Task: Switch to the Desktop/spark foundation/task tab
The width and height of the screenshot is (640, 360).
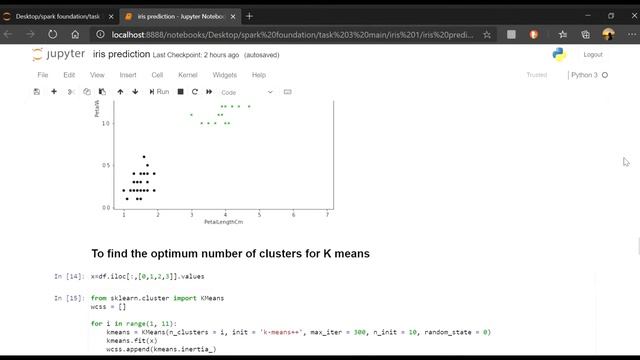Action: click(x=58, y=16)
